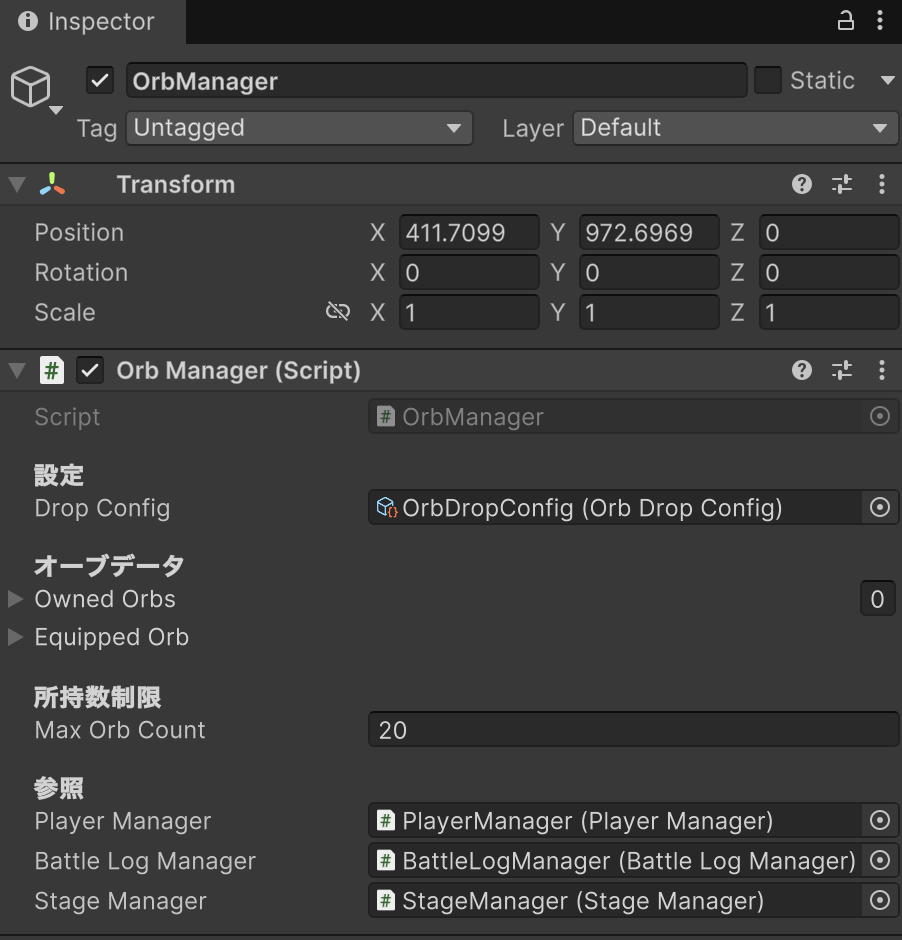Screen dimensions: 902x940
Task: Open Transform preset settings icon
Action: (x=842, y=184)
